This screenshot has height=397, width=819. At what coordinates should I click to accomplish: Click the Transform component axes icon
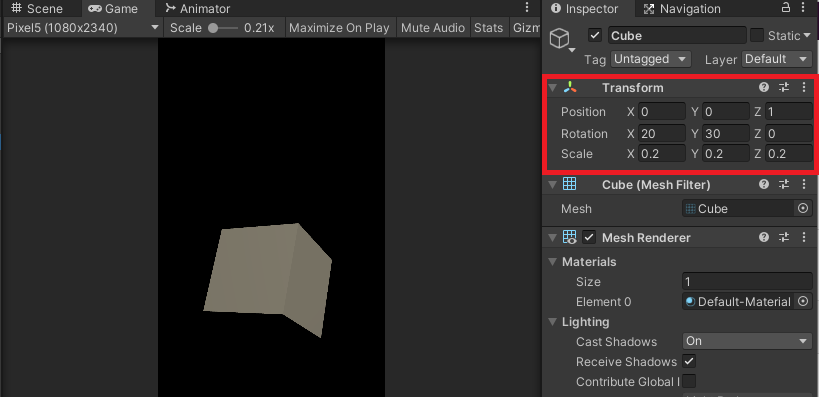pos(570,87)
